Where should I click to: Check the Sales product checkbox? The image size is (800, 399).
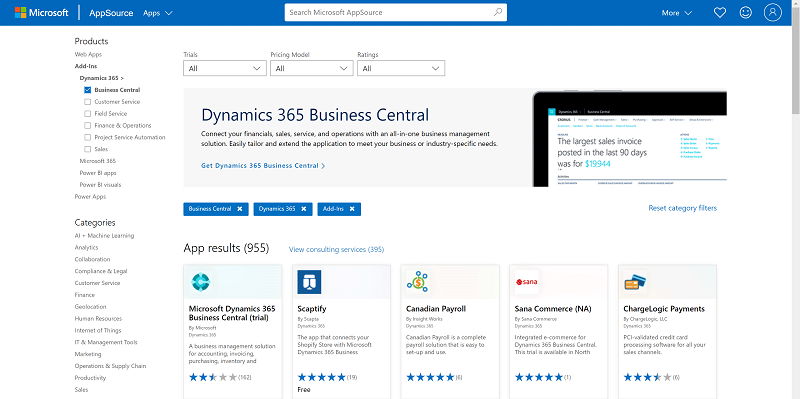tap(87, 149)
